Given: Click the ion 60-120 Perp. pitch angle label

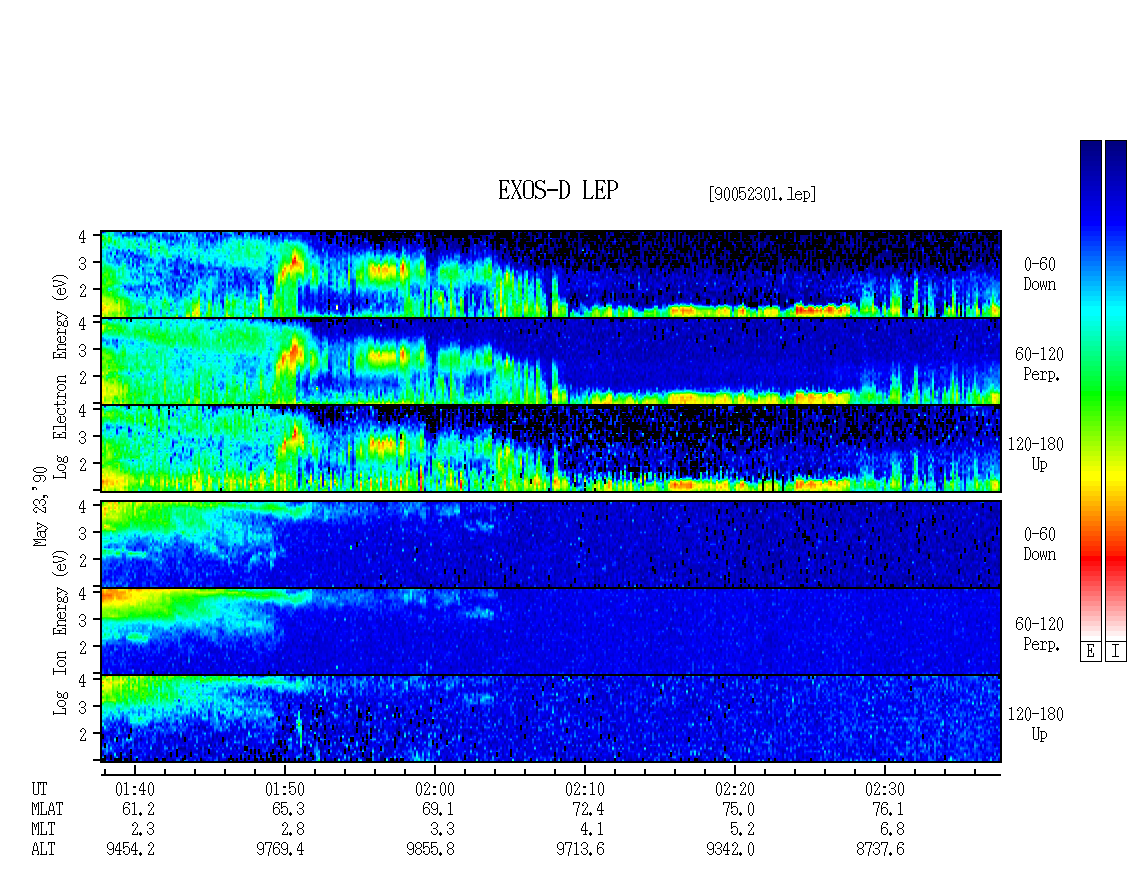Looking at the screenshot, I should click(x=1039, y=634).
